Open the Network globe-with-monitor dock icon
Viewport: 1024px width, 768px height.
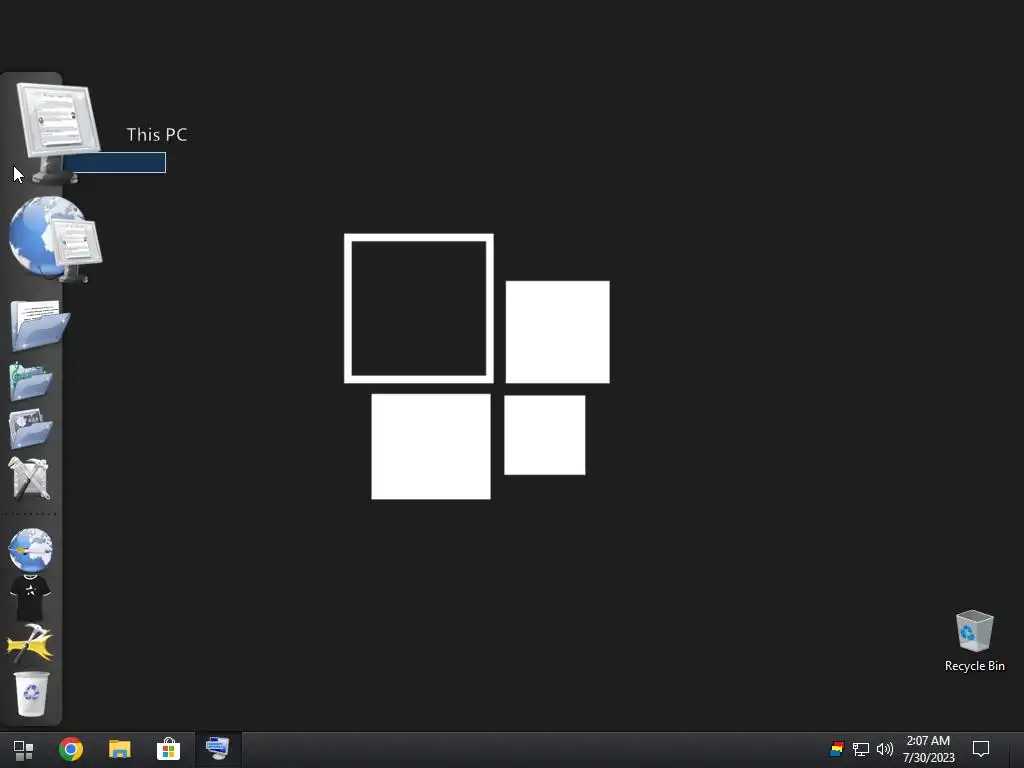click(x=56, y=239)
